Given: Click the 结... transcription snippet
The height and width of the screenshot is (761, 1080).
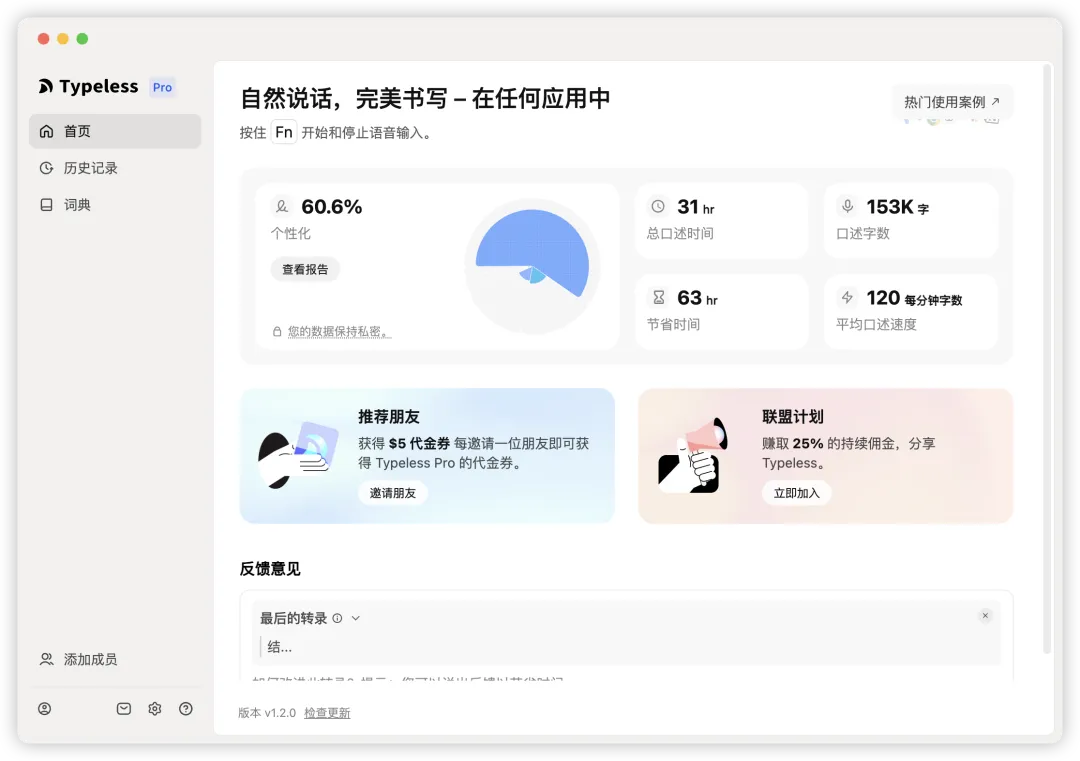Looking at the screenshot, I should tap(280, 647).
